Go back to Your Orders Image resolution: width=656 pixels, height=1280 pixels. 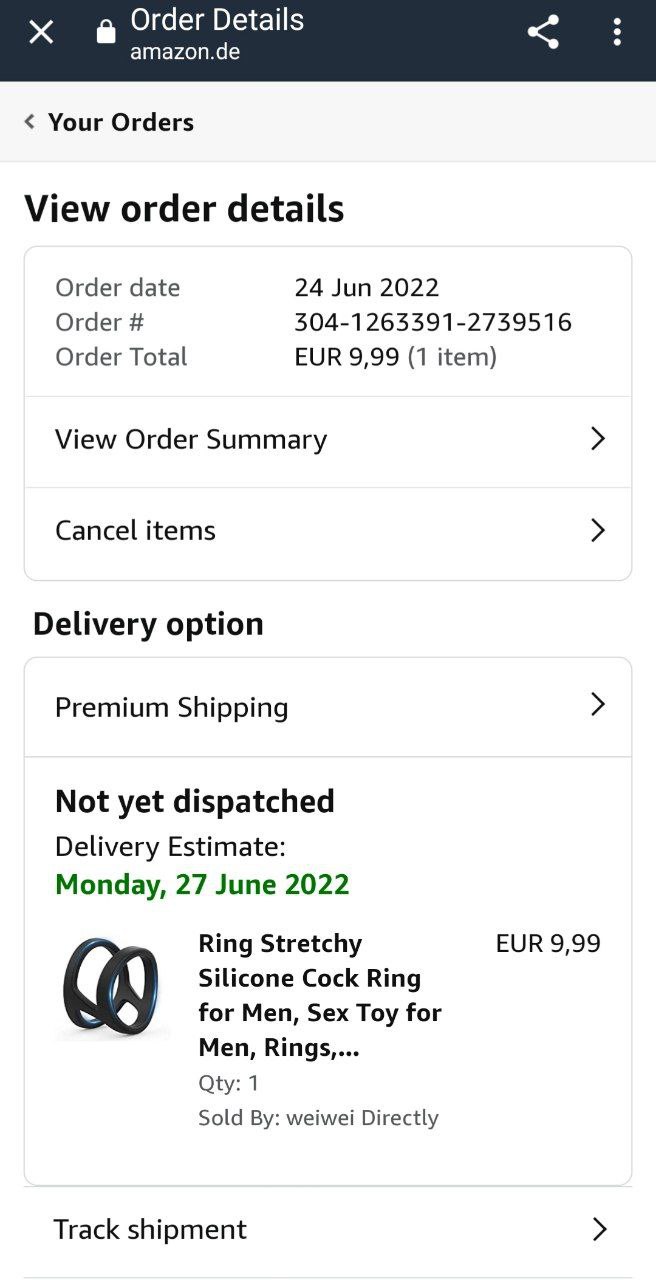(x=120, y=122)
